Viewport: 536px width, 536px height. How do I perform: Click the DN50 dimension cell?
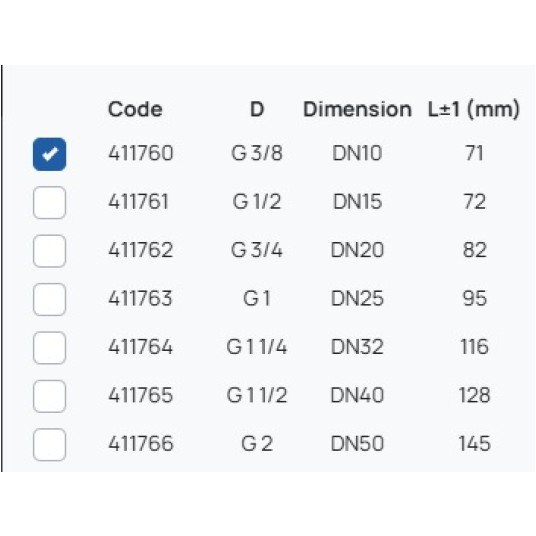coord(357,443)
